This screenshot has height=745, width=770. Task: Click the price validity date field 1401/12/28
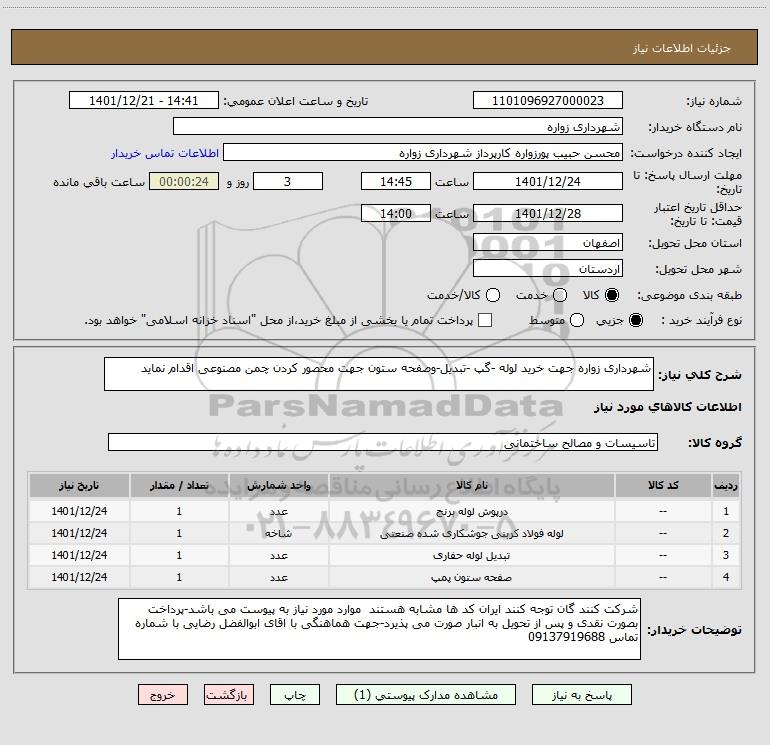[548, 213]
